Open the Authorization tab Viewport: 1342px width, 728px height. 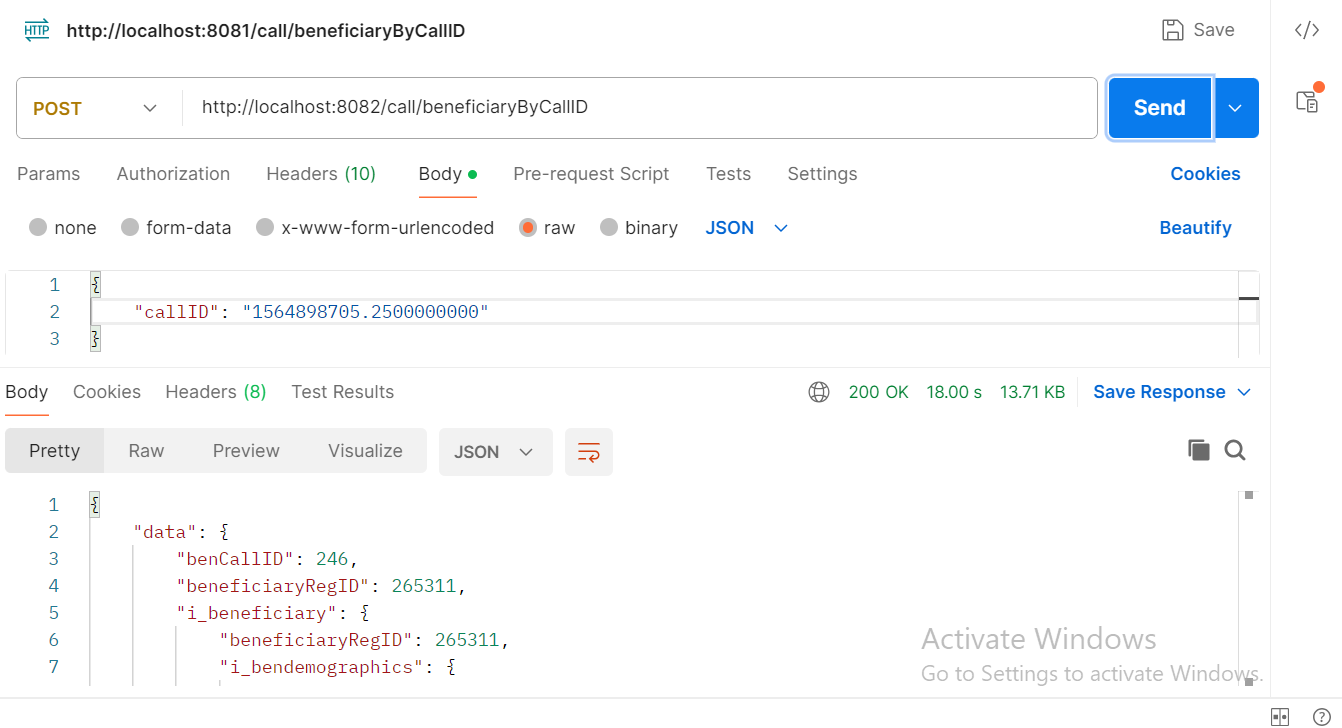(173, 174)
